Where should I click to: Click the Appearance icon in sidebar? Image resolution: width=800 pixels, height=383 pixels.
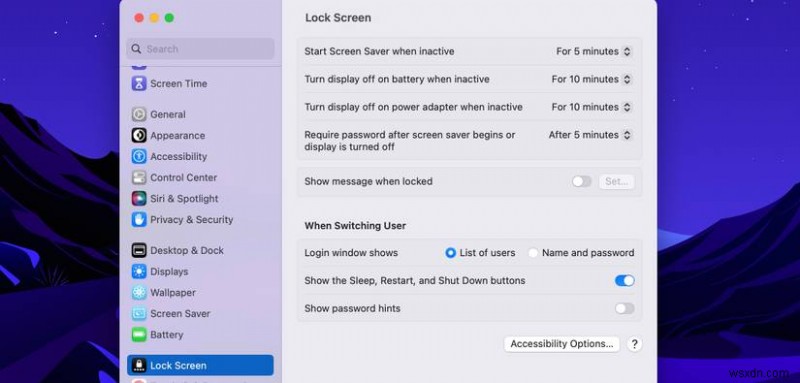[139, 135]
